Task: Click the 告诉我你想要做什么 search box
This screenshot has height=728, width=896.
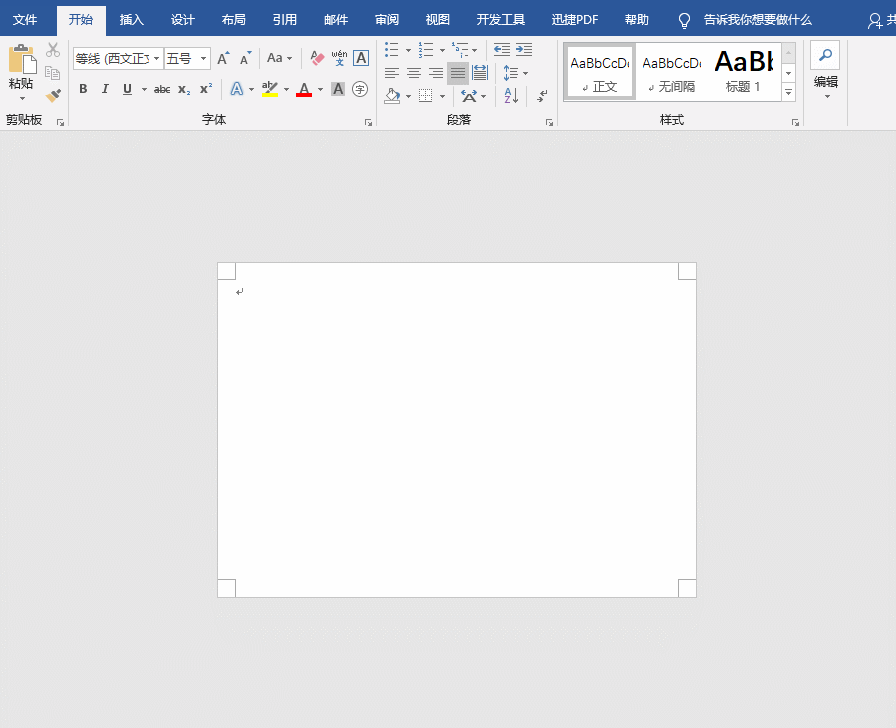Action: coord(757,20)
